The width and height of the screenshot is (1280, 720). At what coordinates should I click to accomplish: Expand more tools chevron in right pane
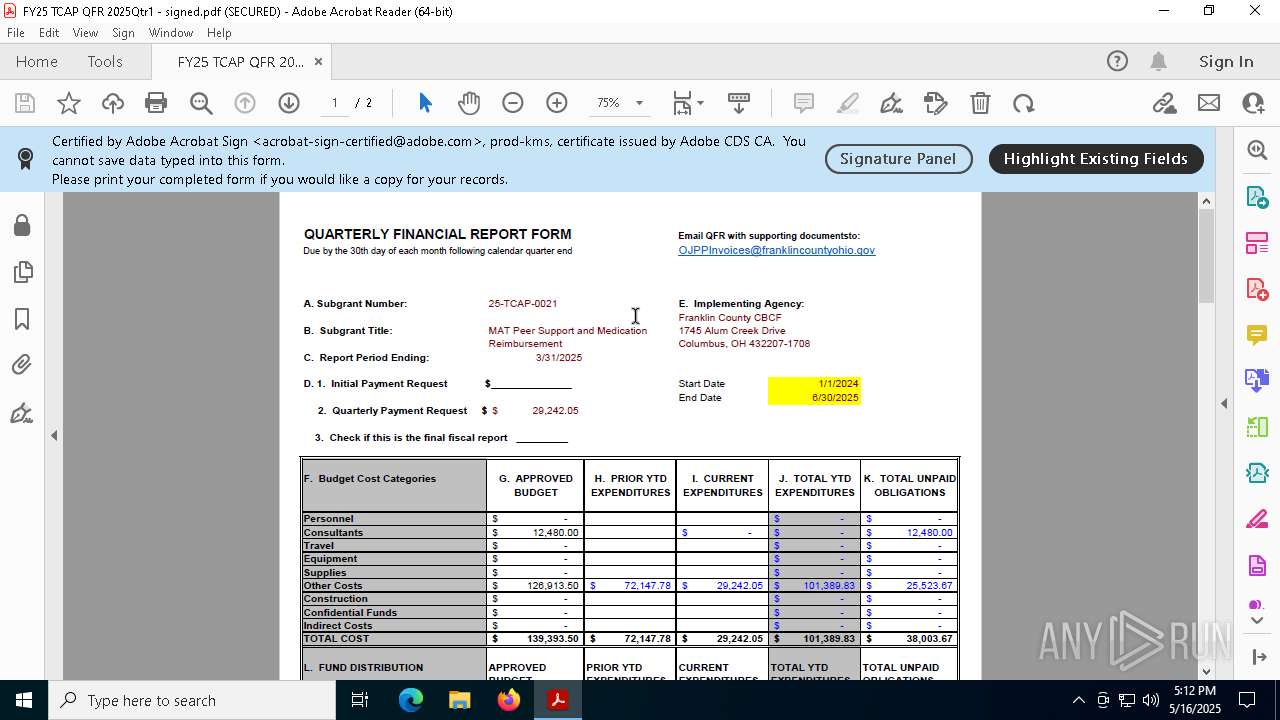tap(1257, 621)
